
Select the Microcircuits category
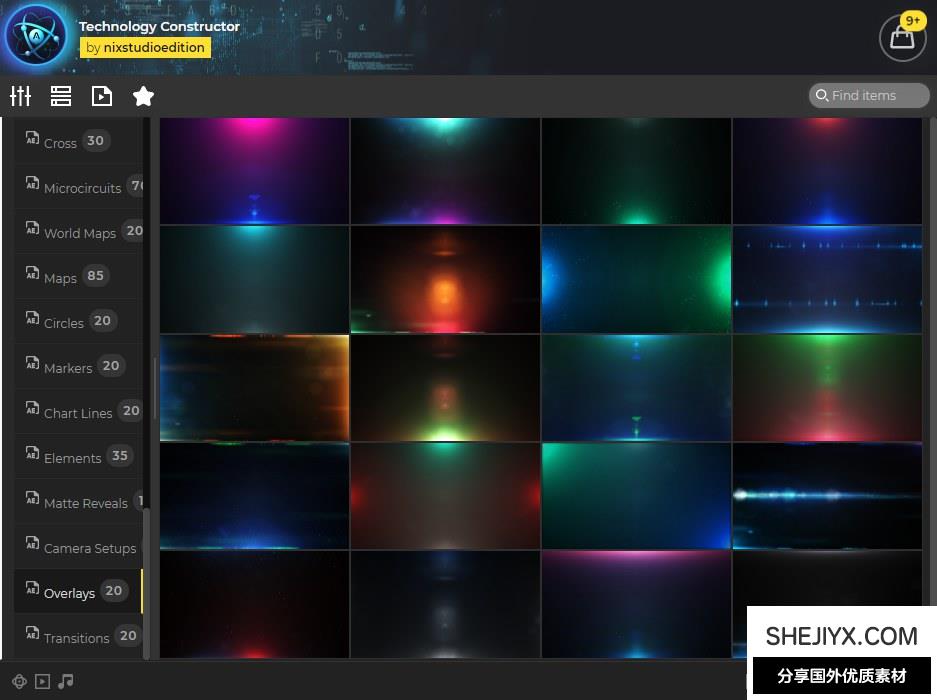click(82, 188)
